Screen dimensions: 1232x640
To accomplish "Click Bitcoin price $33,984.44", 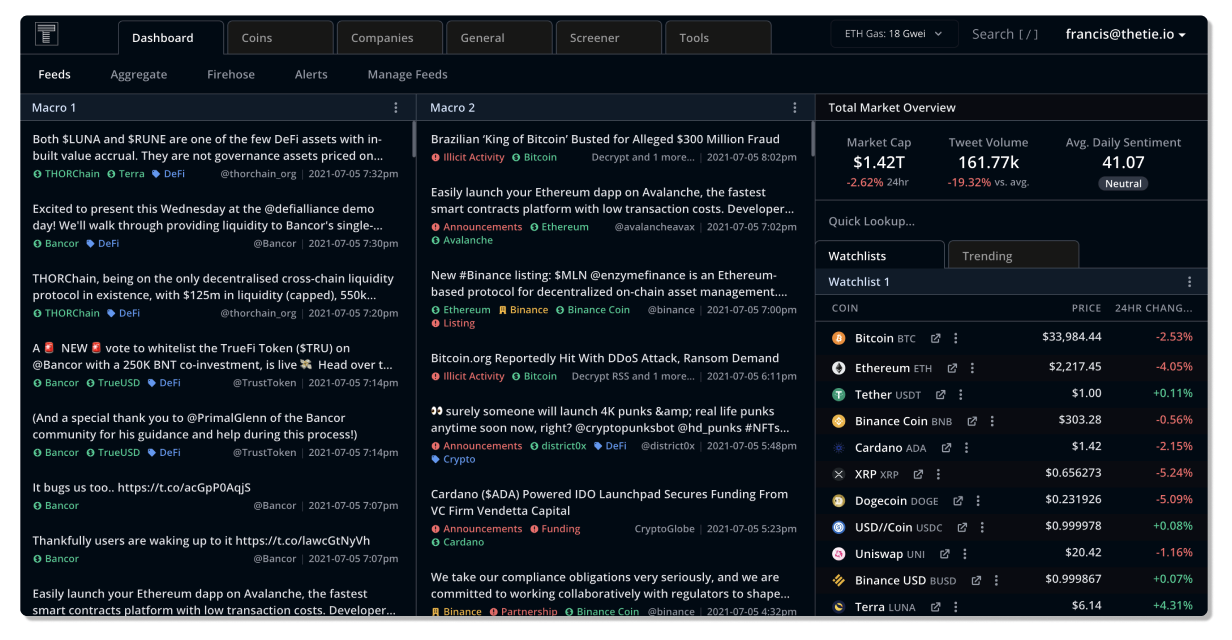I will pos(1071,338).
